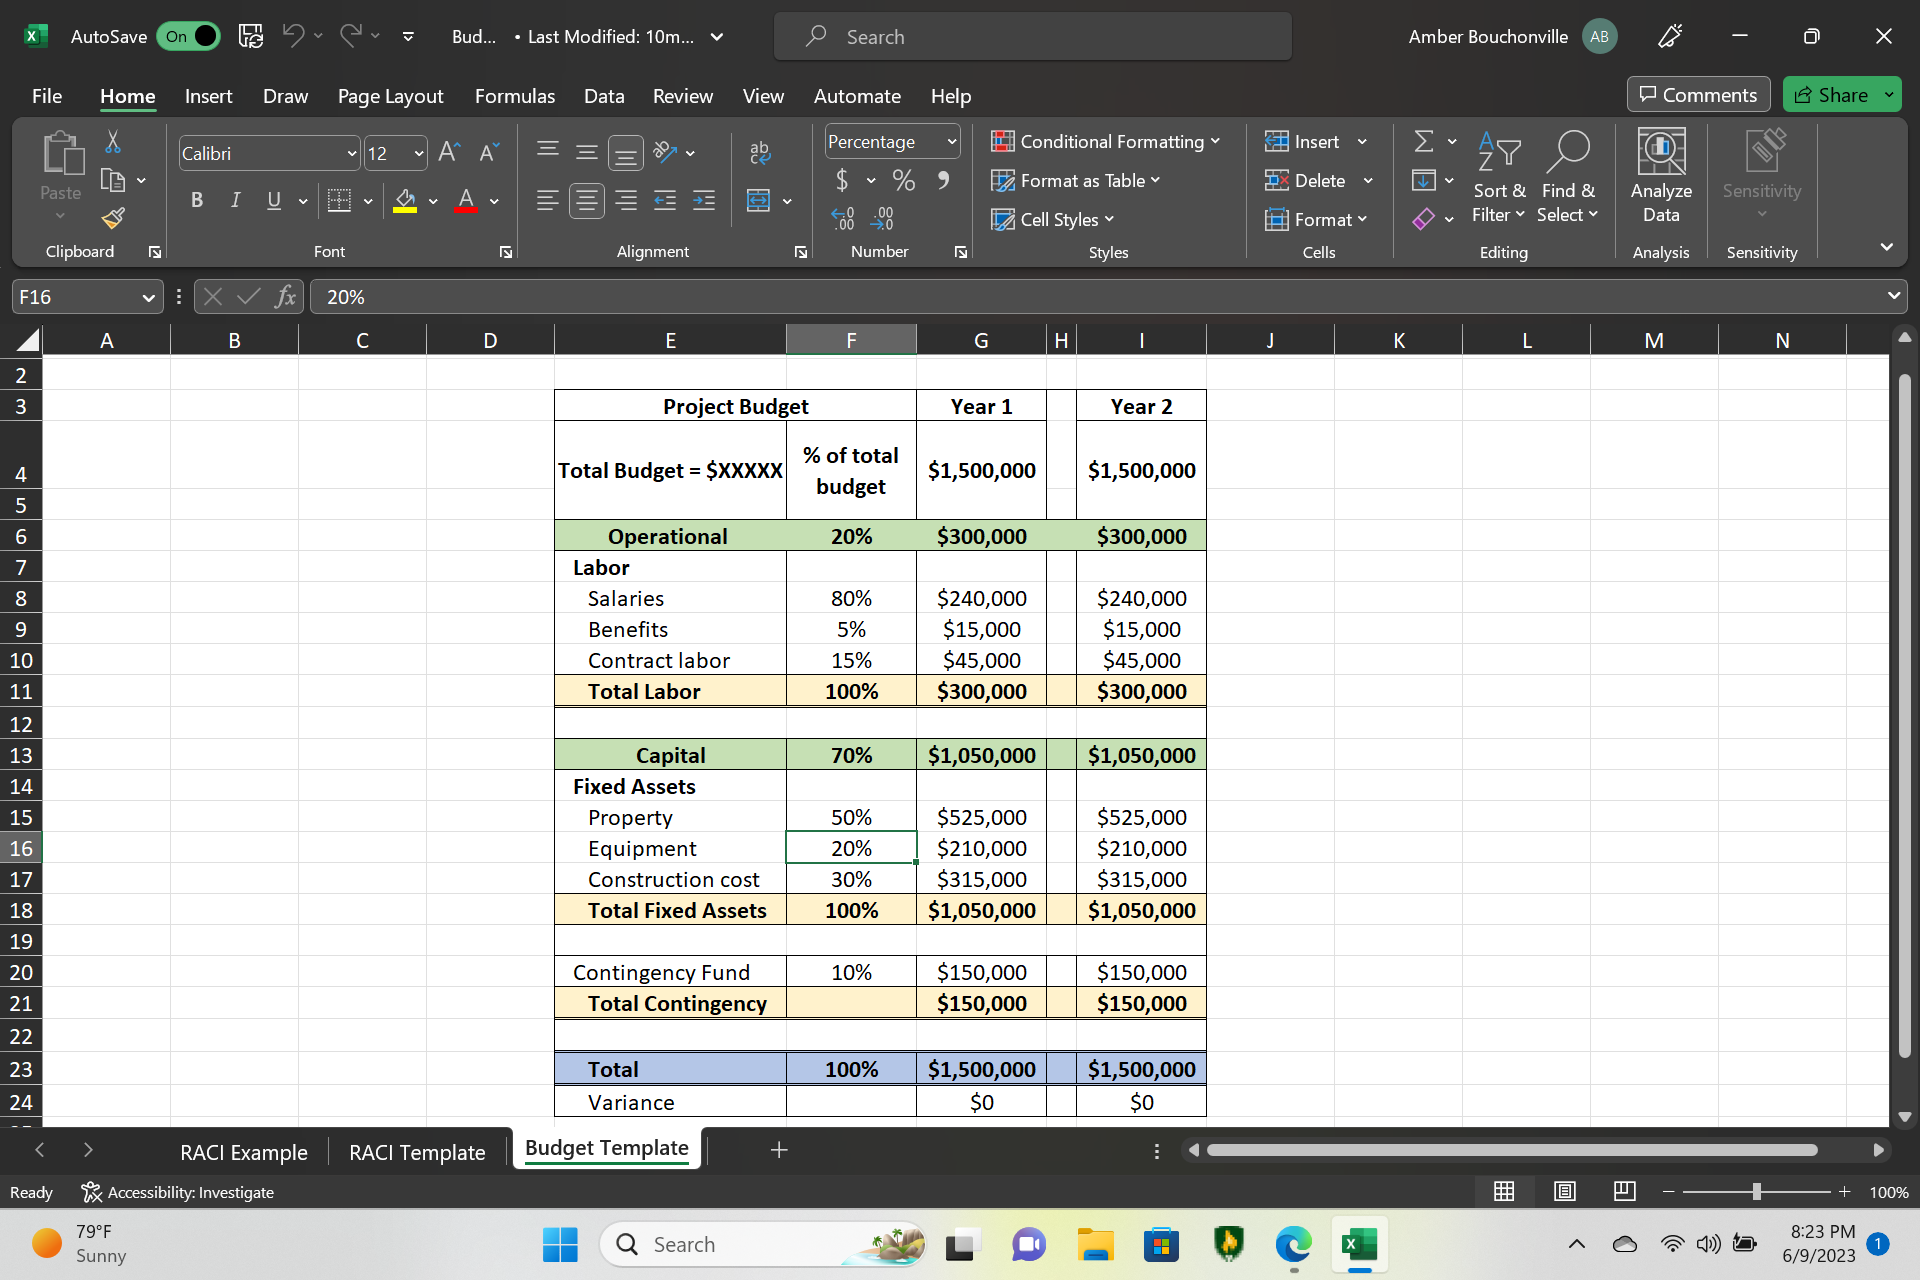Click the Format as Table icon

click(1002, 180)
